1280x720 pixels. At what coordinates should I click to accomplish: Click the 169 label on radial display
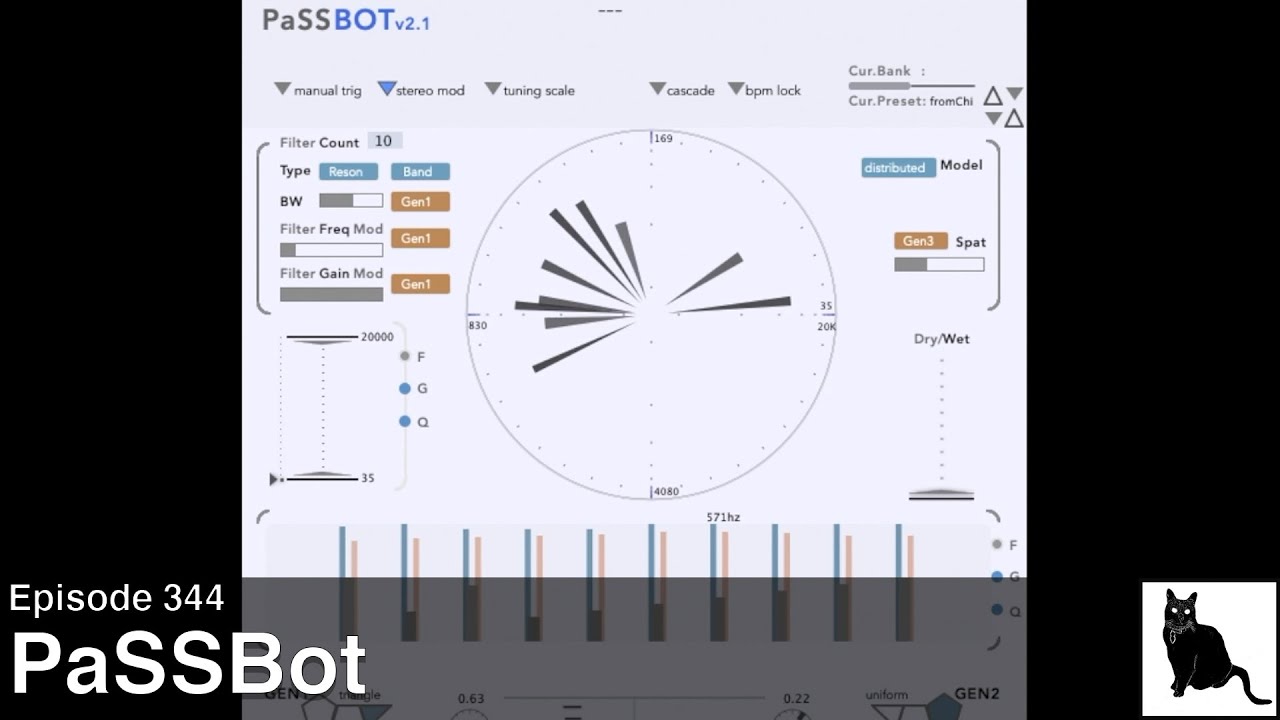663,138
